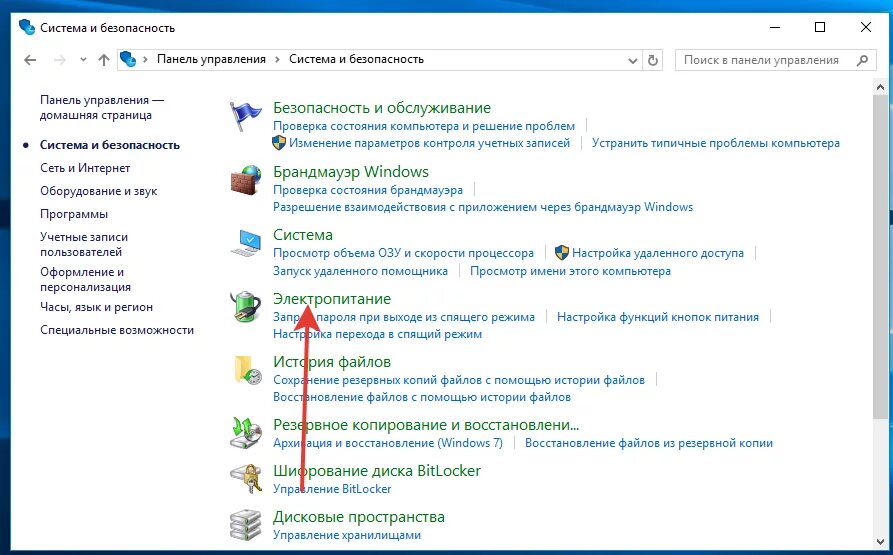This screenshot has height=555, width=893.
Task: Click the Система computer monitor icon
Action: [x=245, y=243]
